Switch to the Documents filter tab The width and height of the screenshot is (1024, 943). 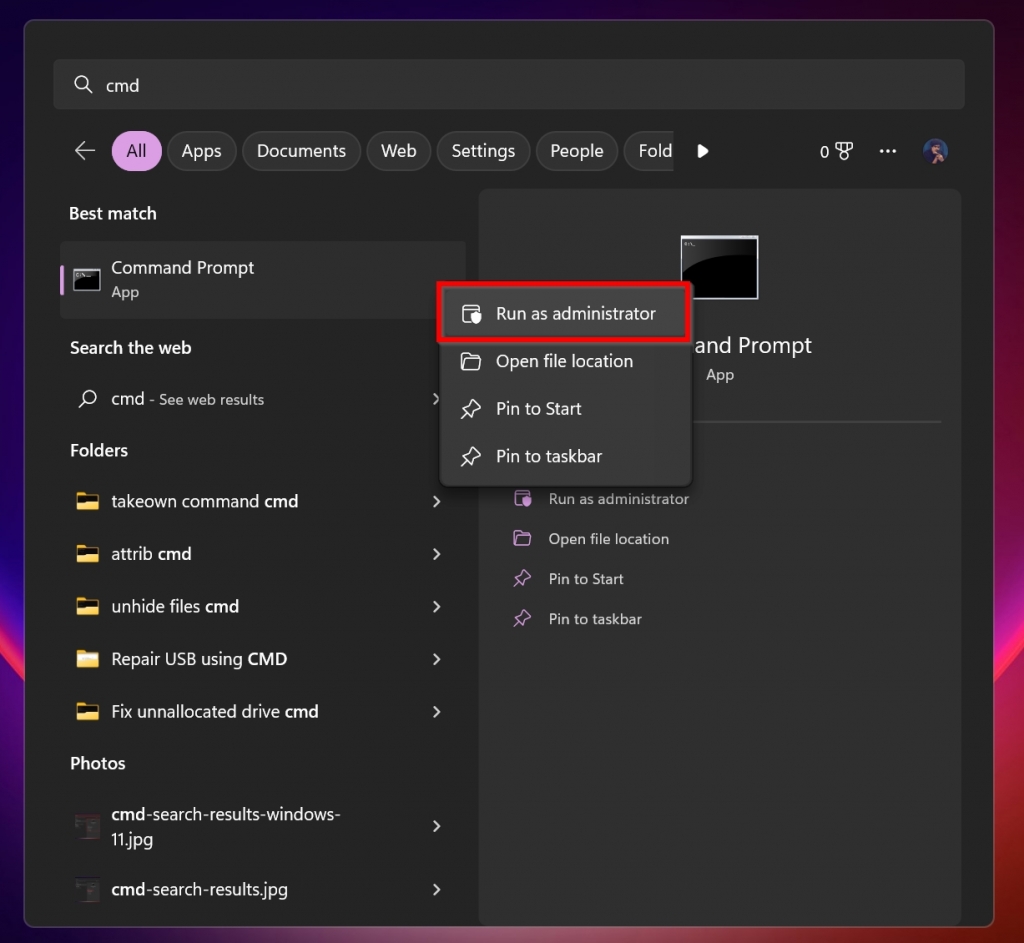[301, 151]
